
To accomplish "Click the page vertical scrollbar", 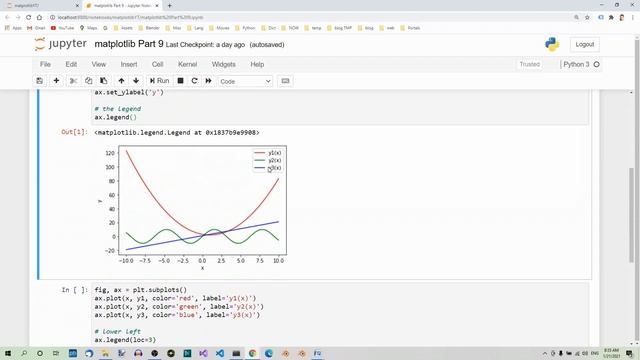I will [631, 214].
